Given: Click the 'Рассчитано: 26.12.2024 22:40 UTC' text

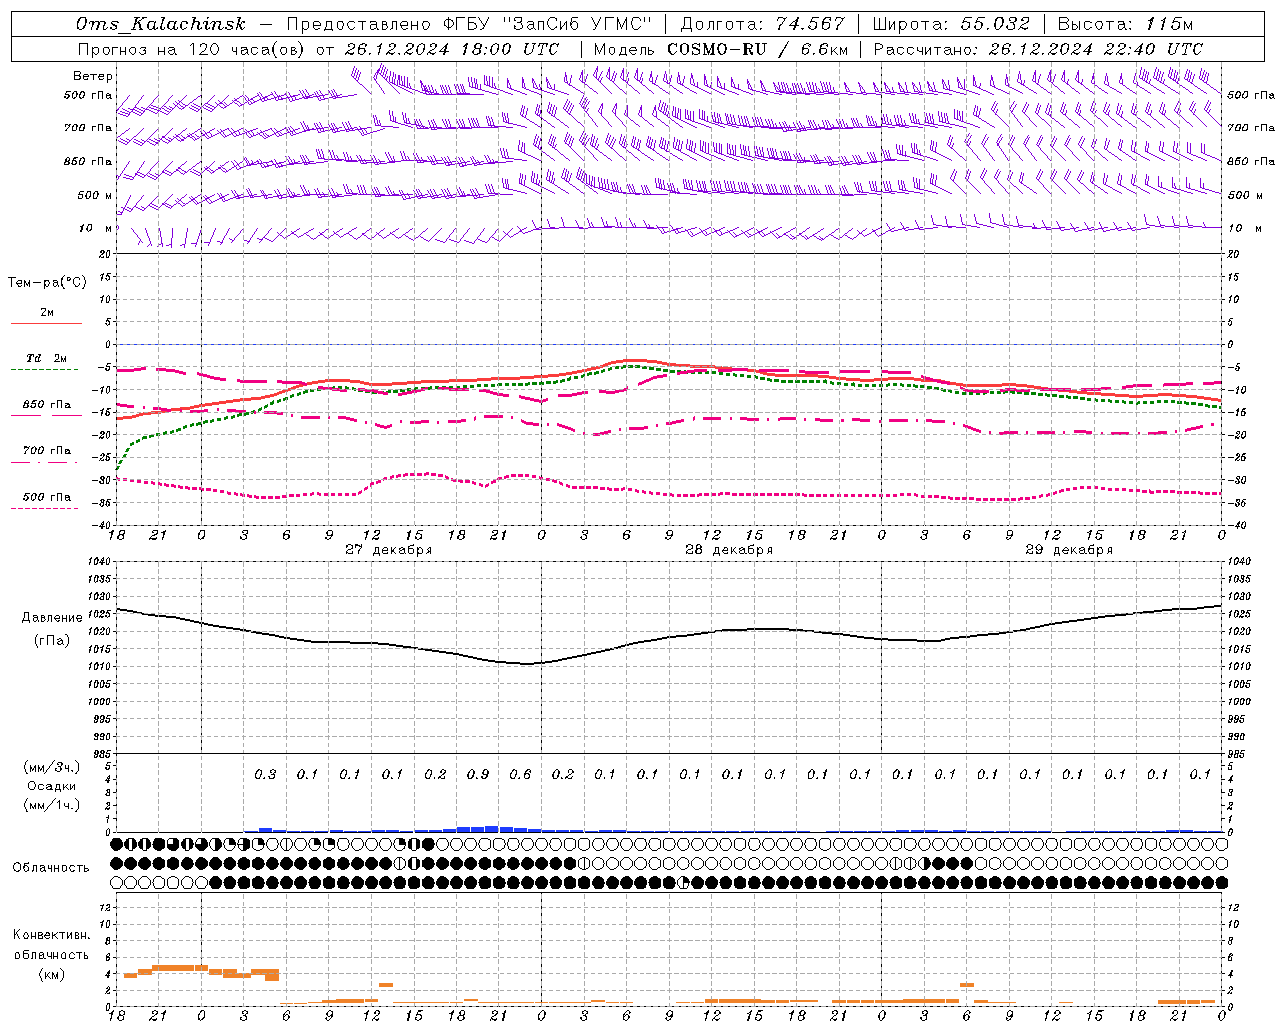Looking at the screenshot, I should (x=1038, y=49).
